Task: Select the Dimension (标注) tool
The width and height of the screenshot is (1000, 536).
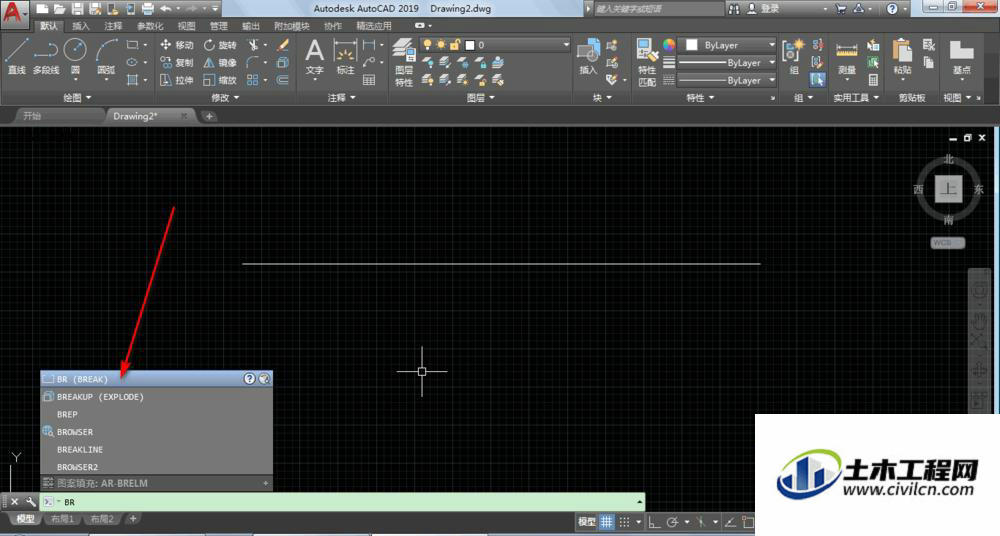Action: (x=345, y=57)
